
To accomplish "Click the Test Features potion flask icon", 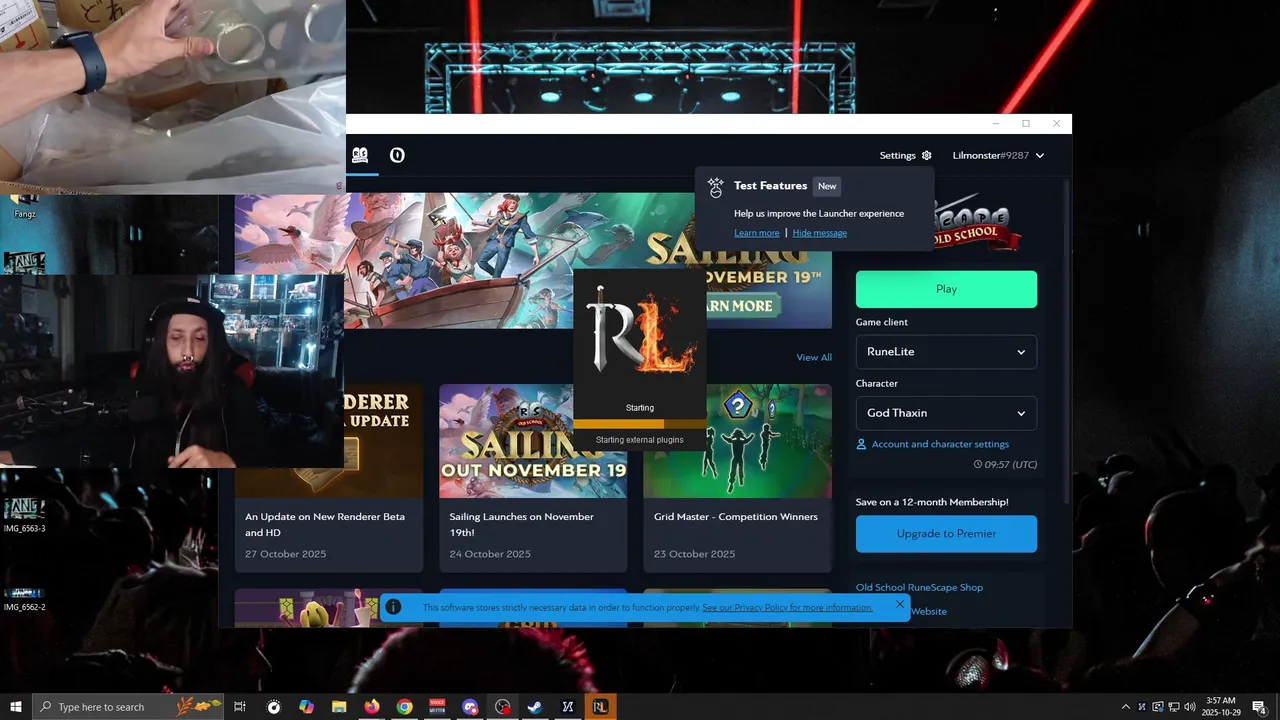I will click(715, 187).
